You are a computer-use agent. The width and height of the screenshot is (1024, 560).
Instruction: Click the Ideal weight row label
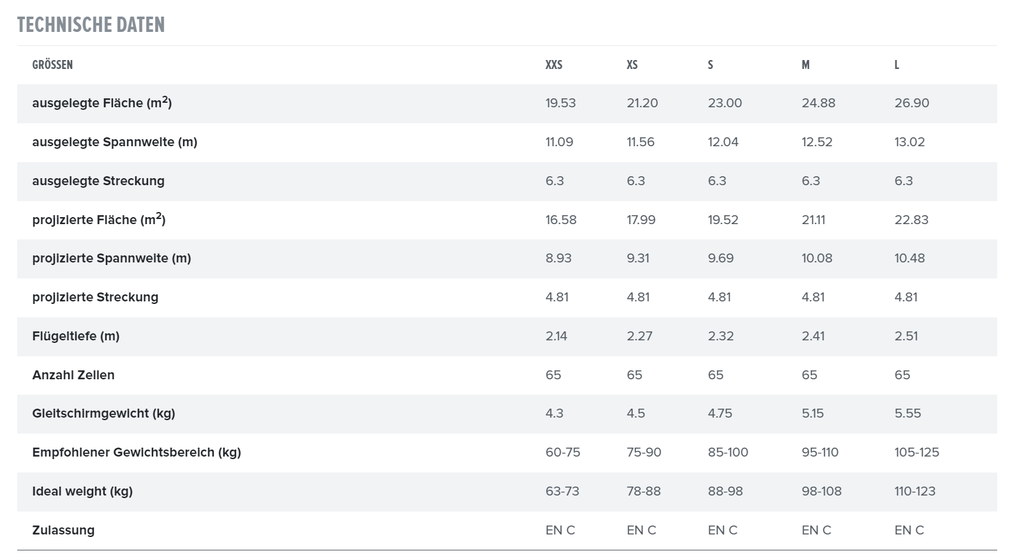coord(82,491)
